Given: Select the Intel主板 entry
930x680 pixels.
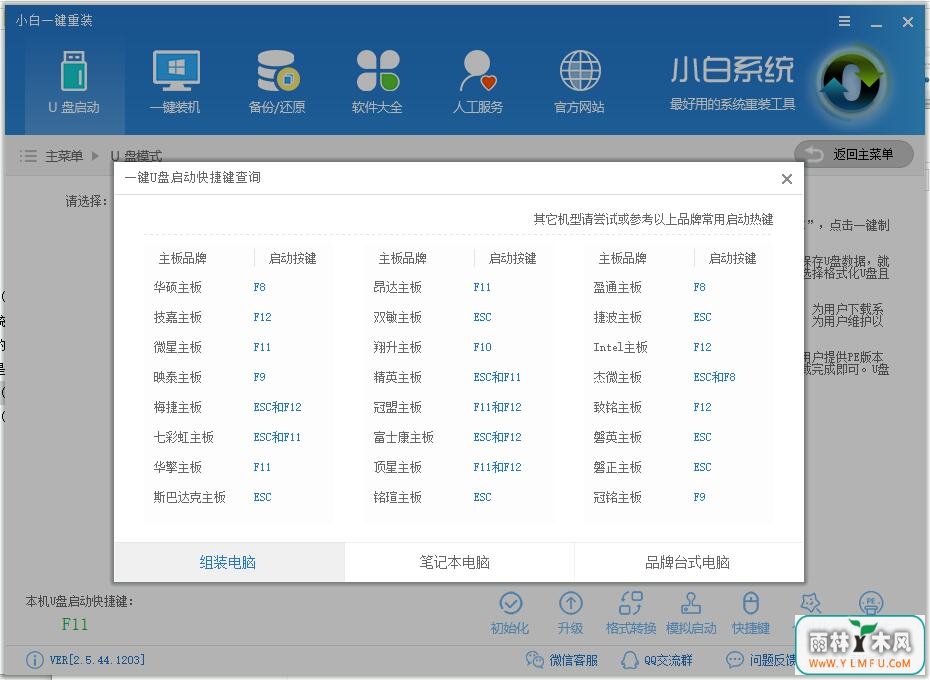Looking at the screenshot, I should (x=620, y=347).
